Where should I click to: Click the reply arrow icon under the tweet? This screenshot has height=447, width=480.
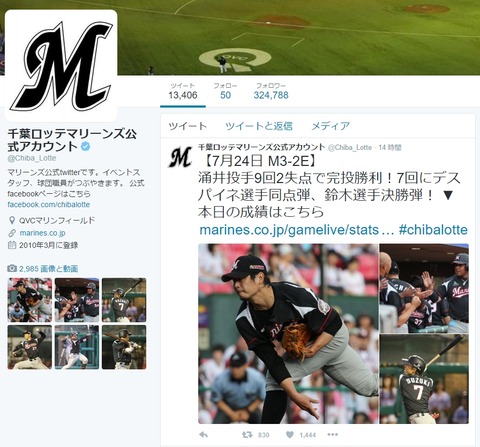click(x=204, y=435)
